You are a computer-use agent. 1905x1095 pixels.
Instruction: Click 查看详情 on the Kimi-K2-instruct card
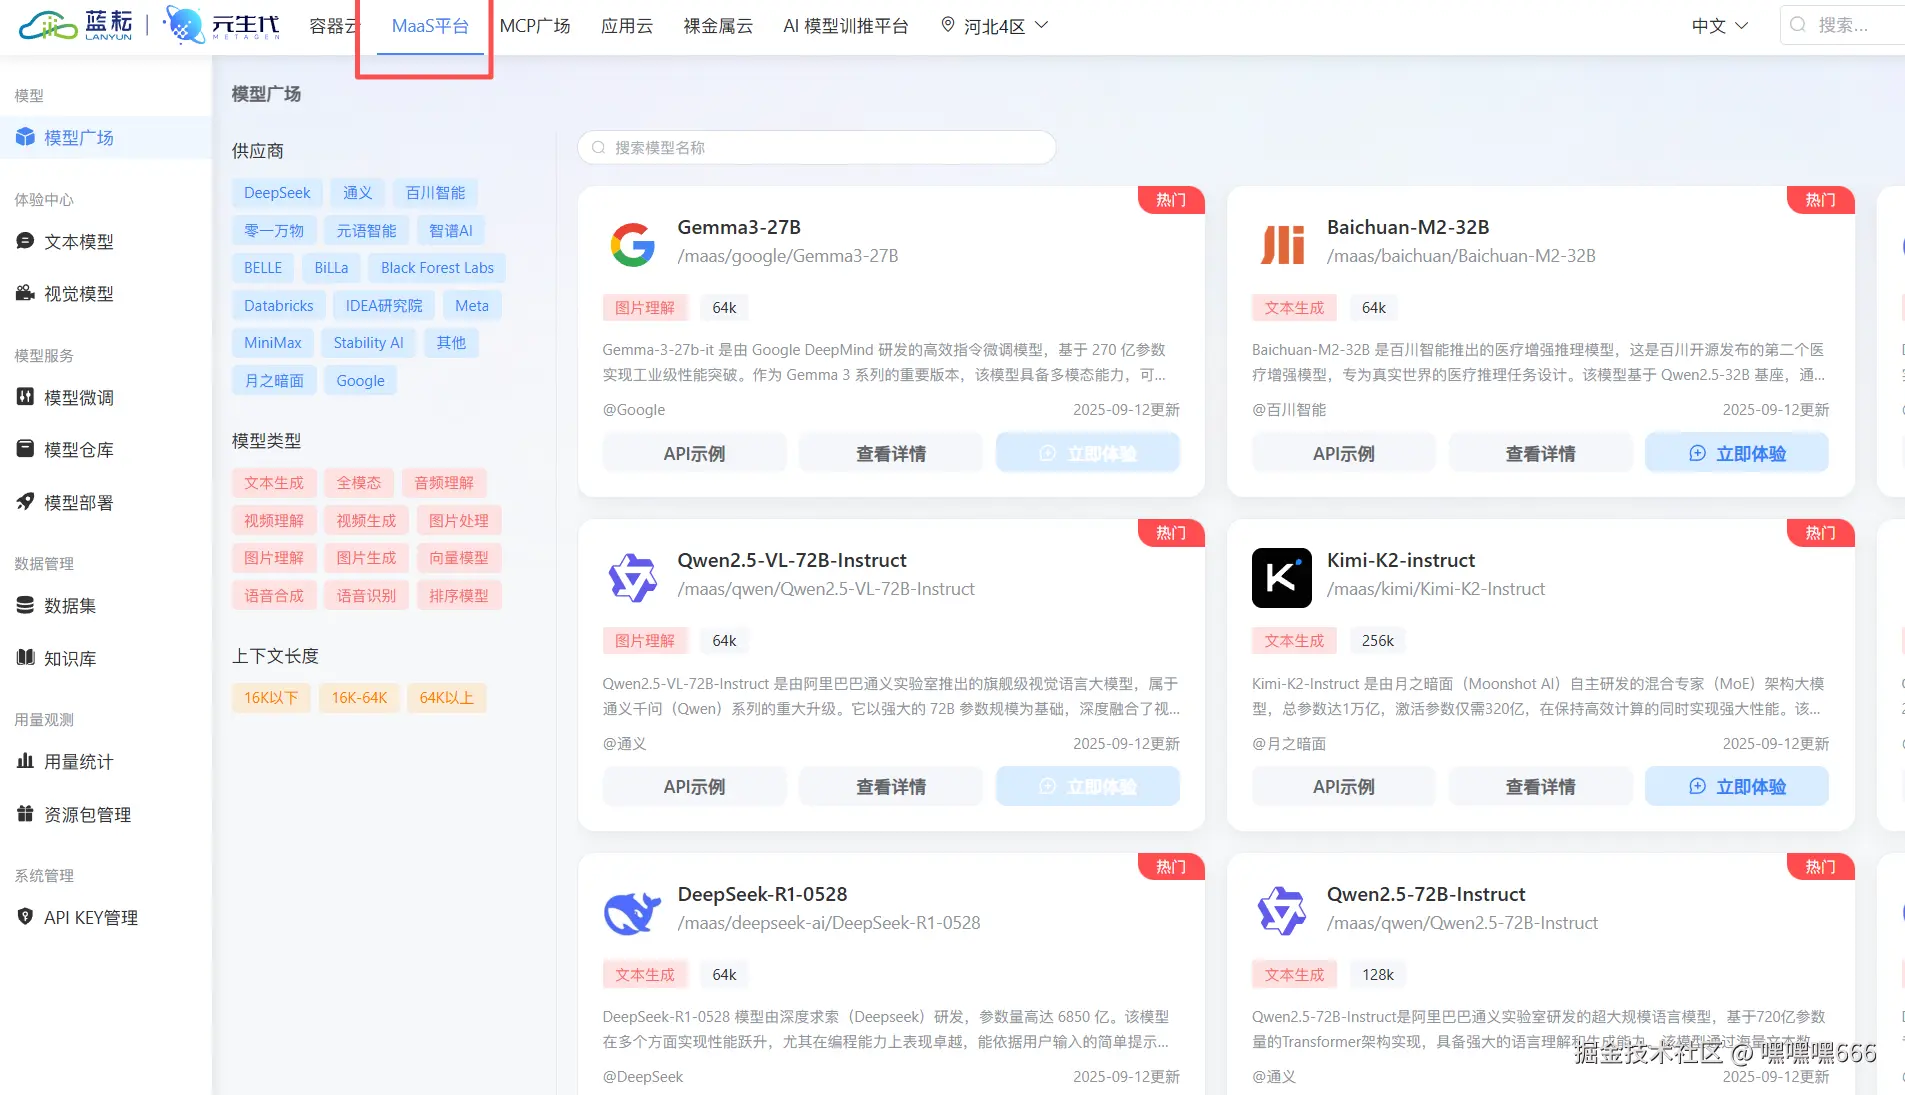tap(1540, 786)
